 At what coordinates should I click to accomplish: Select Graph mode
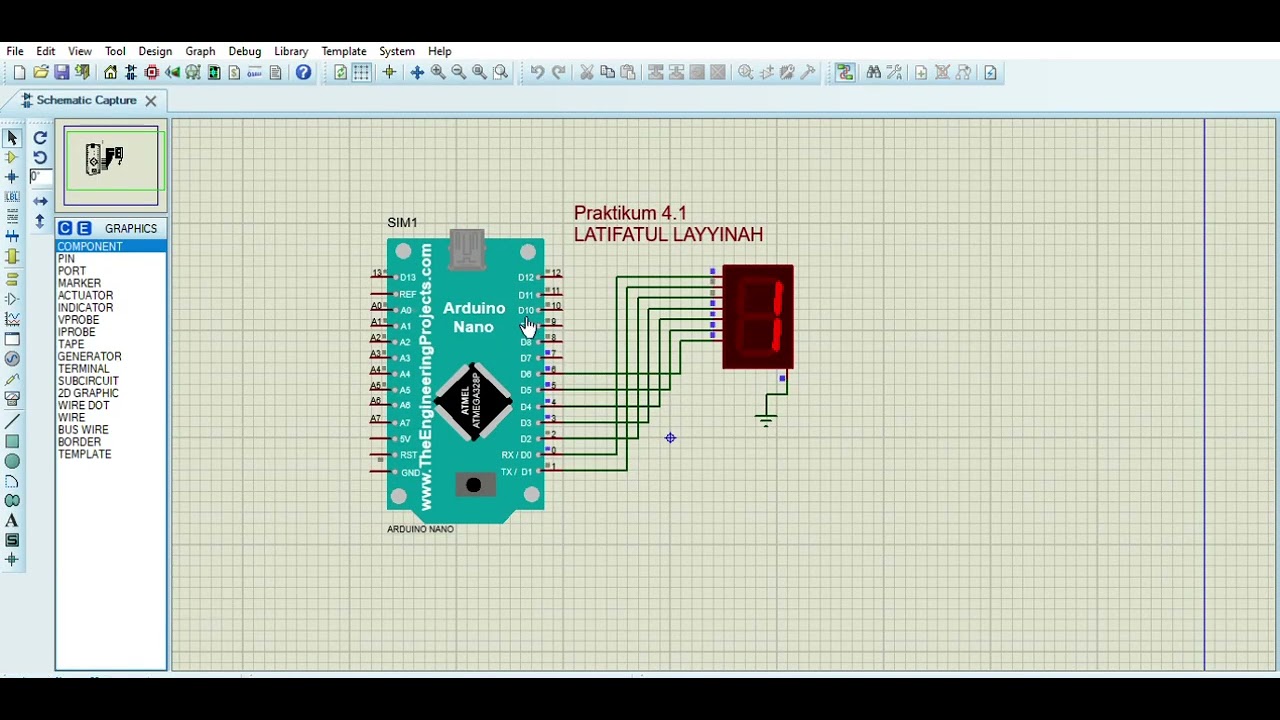12,319
